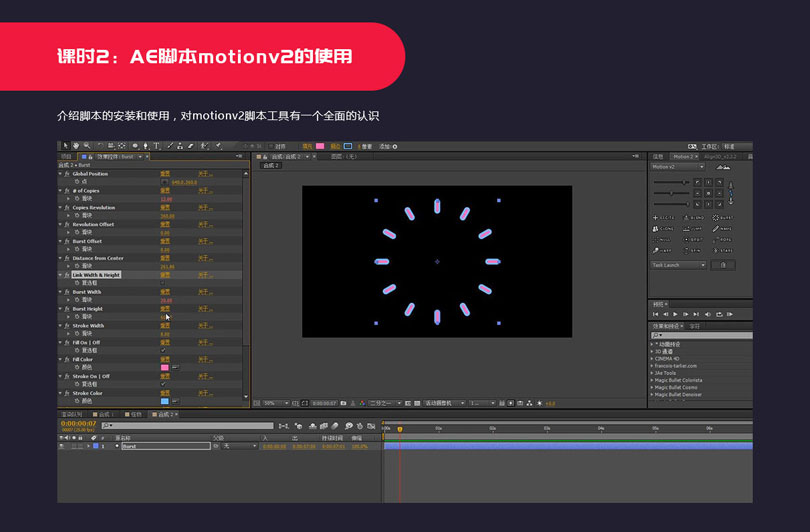Select the Hand tool
Viewport: 810px width, 532px height.
76,146
